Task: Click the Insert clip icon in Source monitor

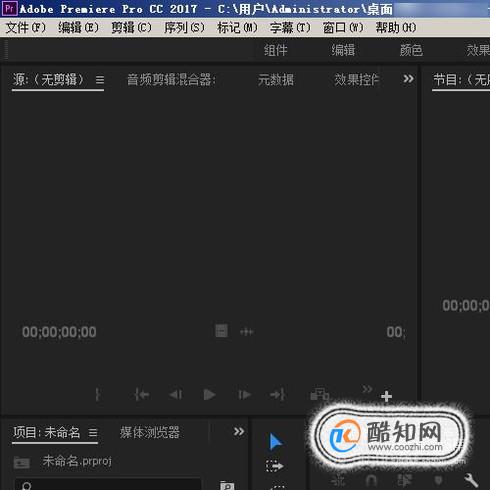Action: [319, 395]
